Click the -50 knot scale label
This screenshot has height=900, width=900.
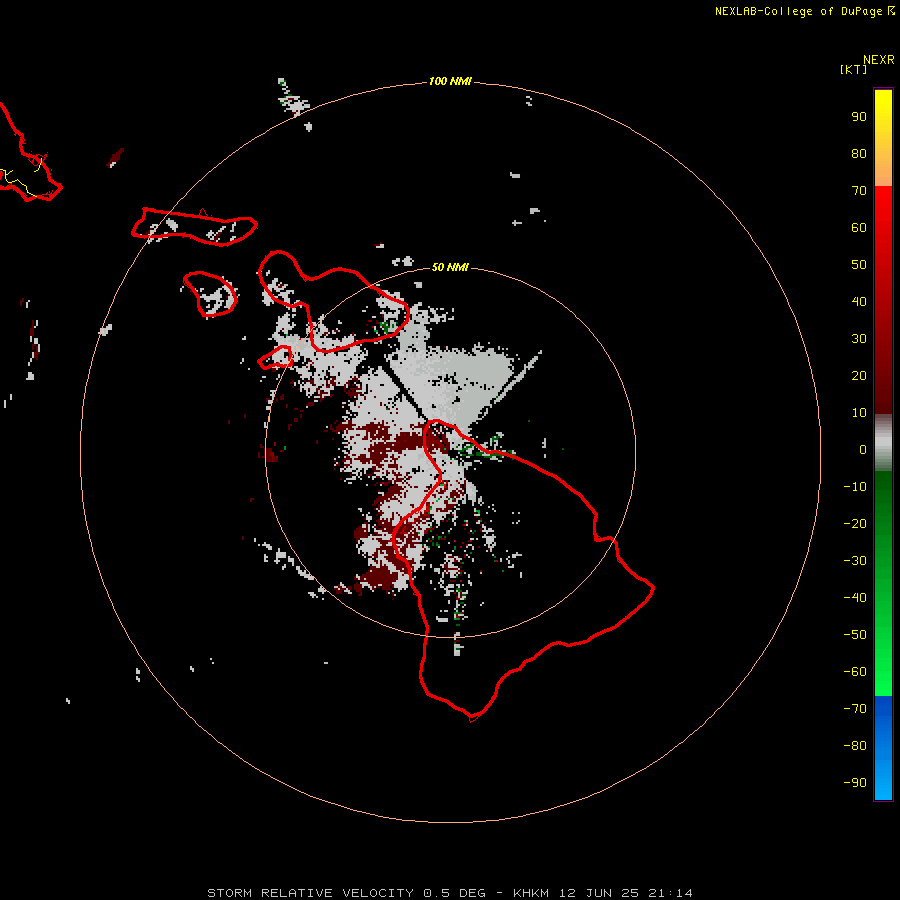855,635
